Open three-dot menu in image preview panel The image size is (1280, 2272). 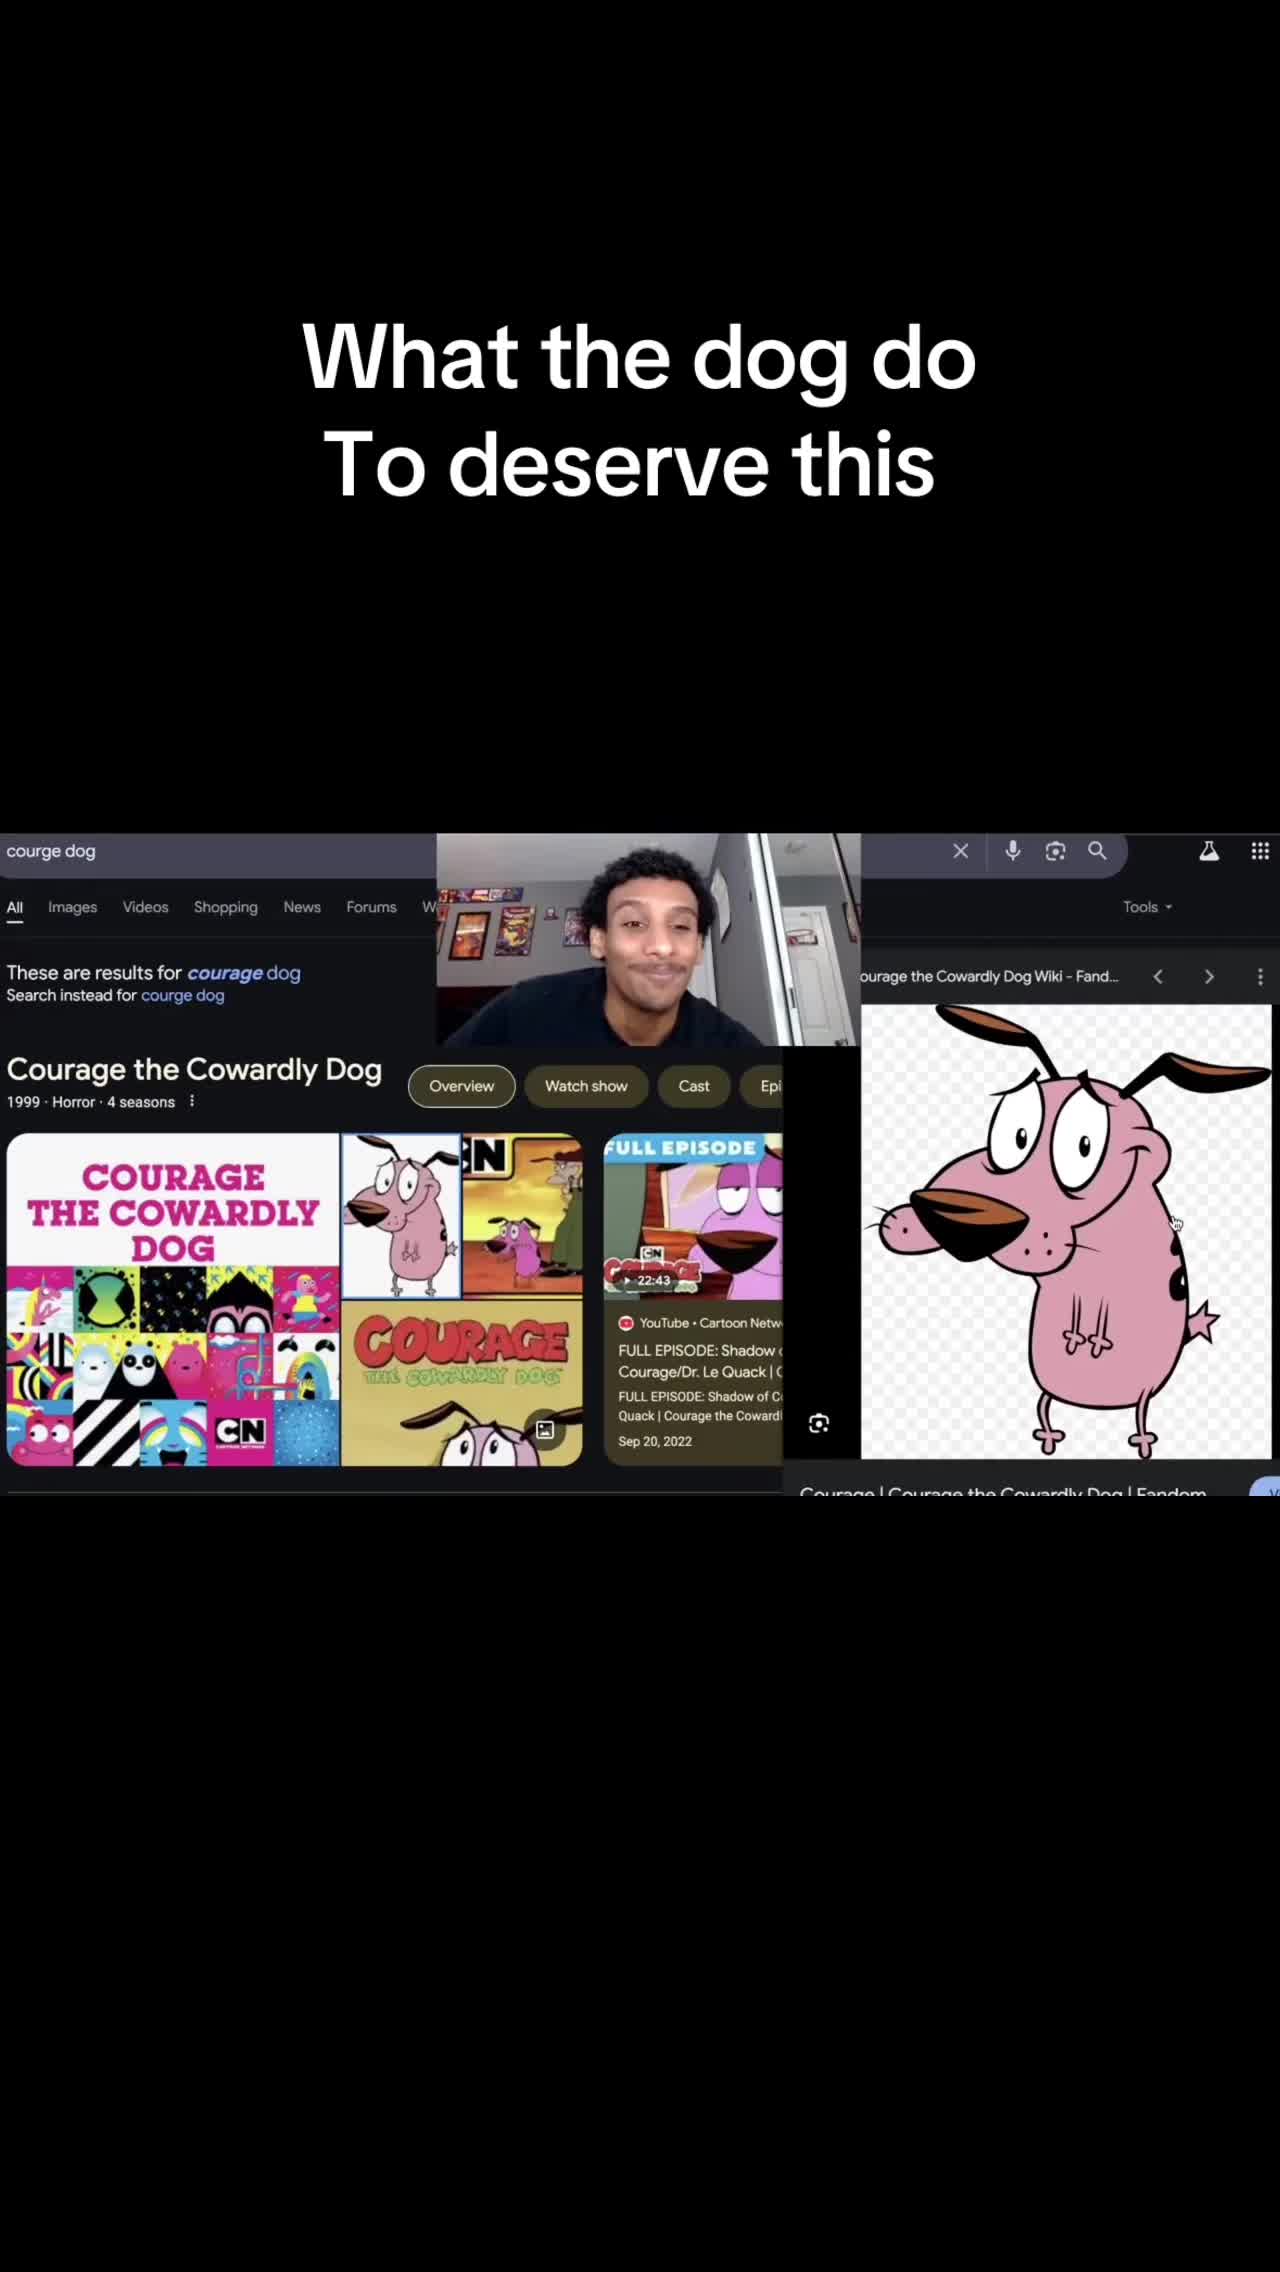click(x=1260, y=976)
